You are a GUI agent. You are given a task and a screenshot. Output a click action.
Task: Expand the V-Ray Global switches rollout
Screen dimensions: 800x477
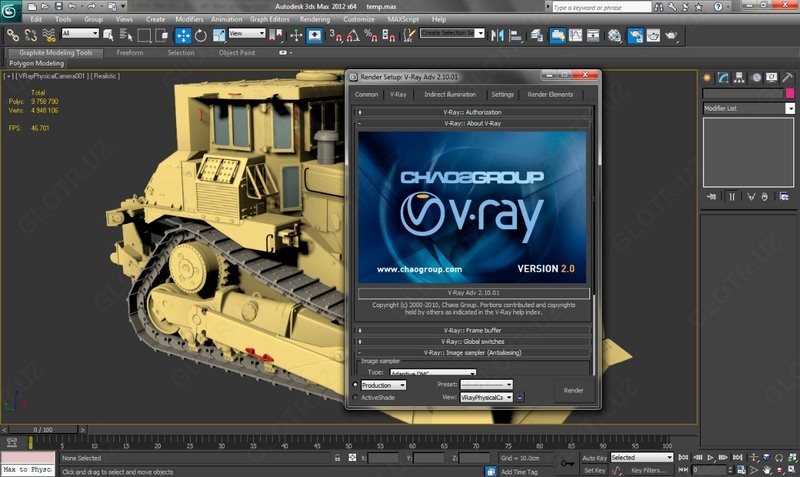[x=472, y=341]
